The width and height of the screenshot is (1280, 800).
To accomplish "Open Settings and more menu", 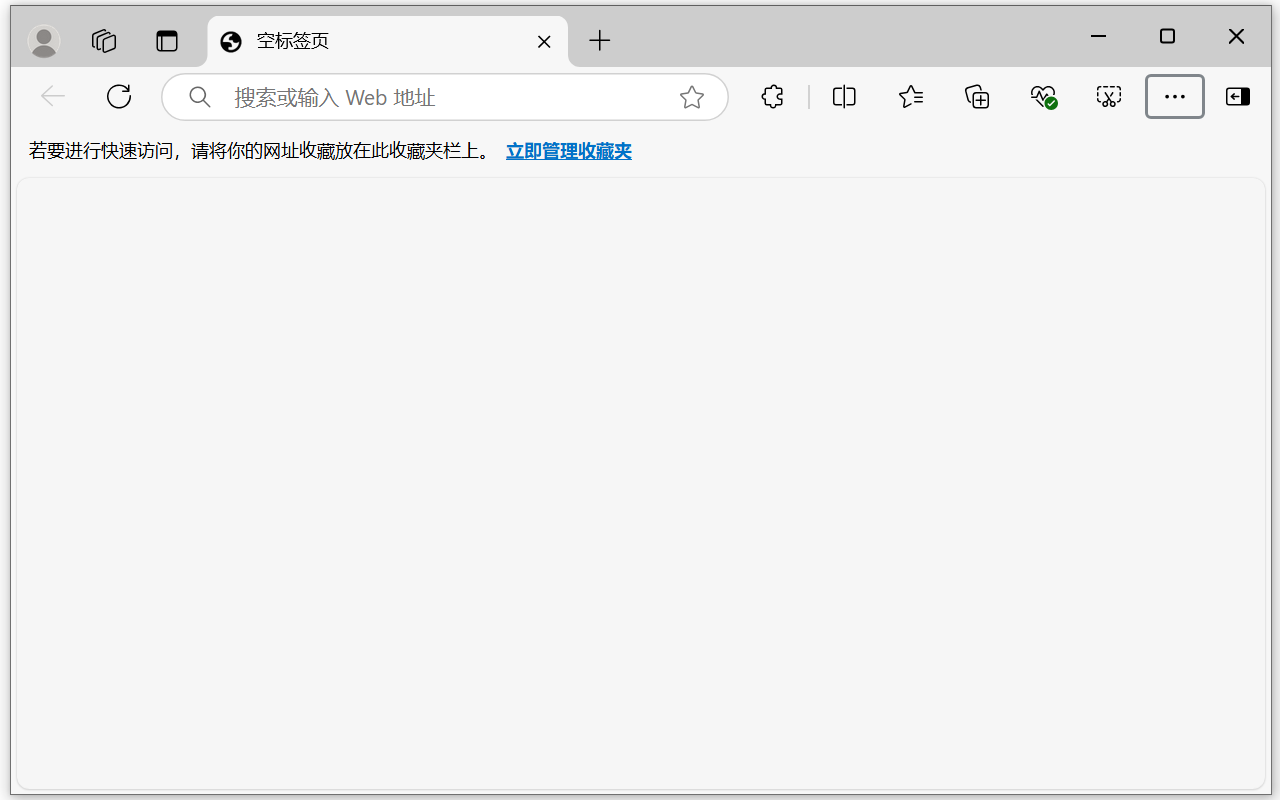I will [x=1175, y=97].
